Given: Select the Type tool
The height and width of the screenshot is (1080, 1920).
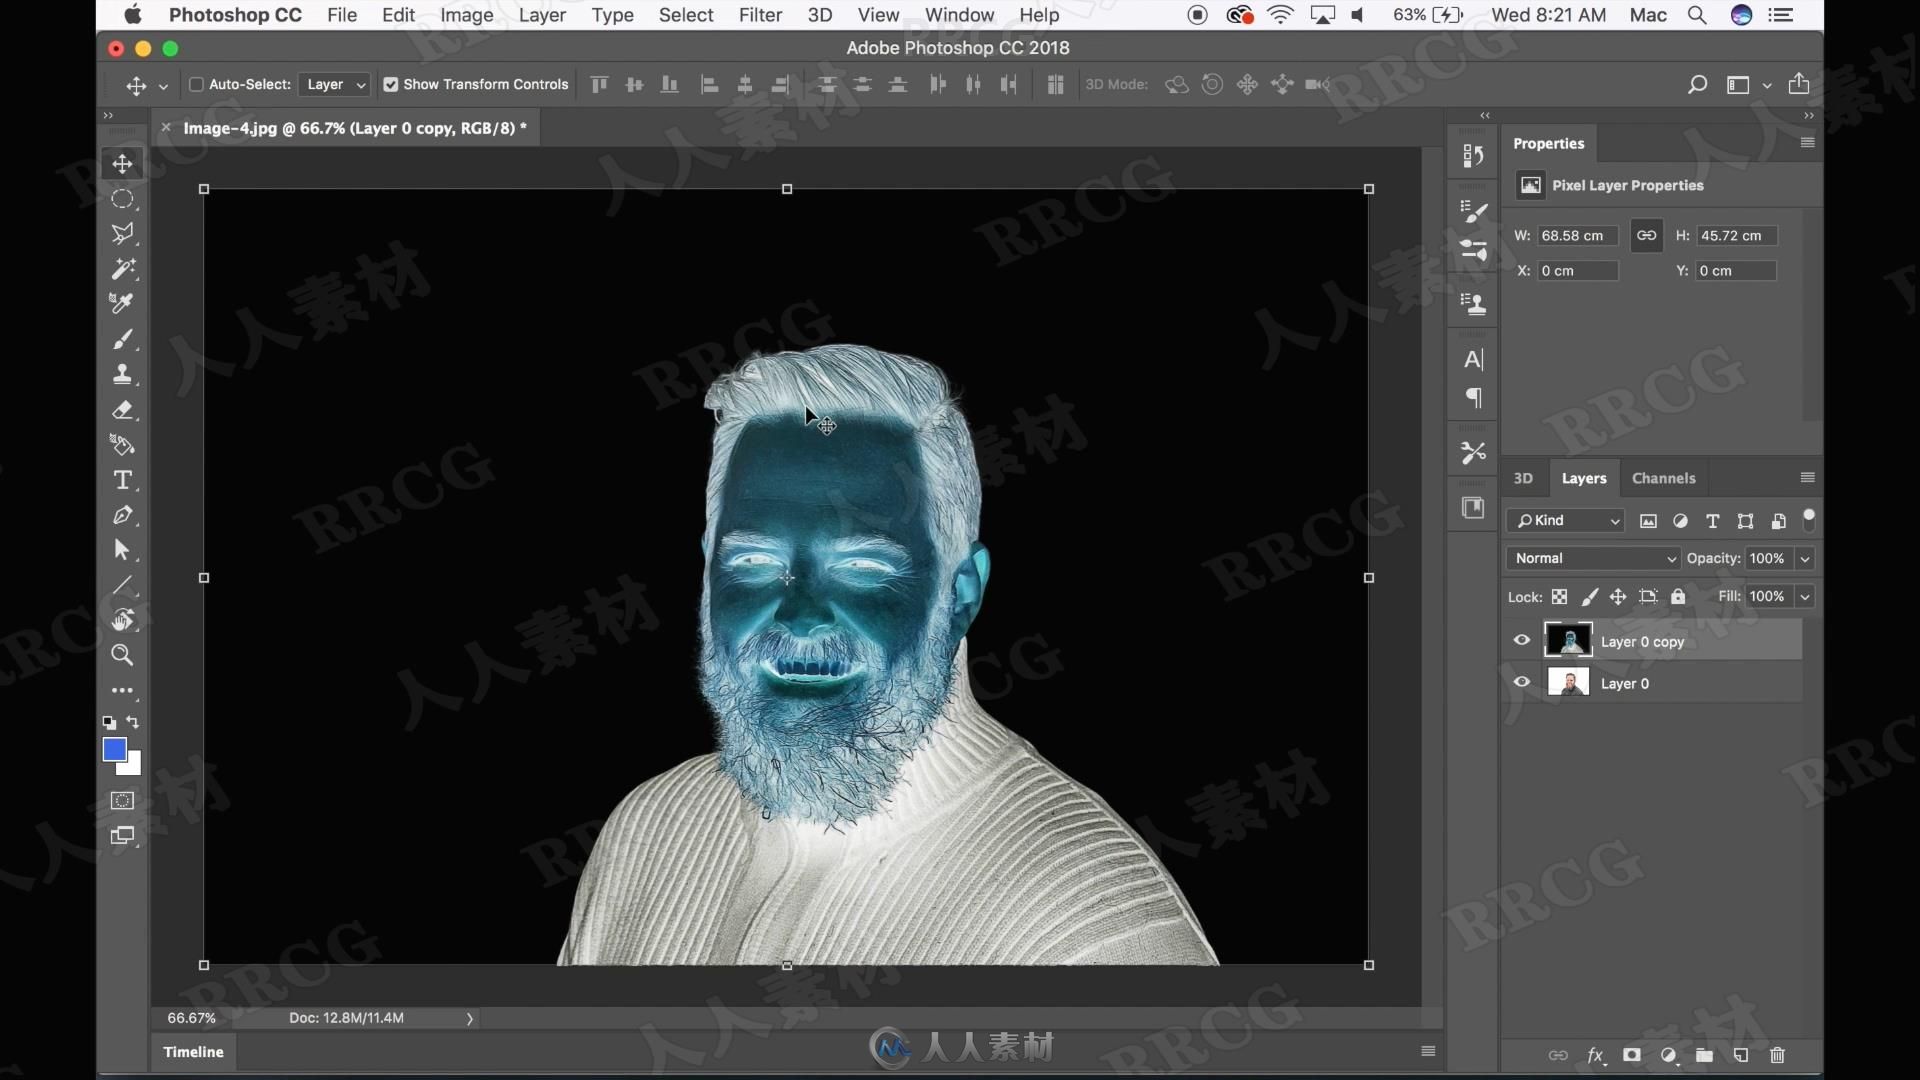Looking at the screenshot, I should (121, 477).
